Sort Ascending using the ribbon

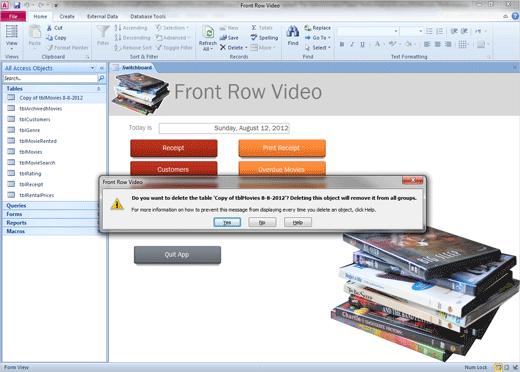131,28
